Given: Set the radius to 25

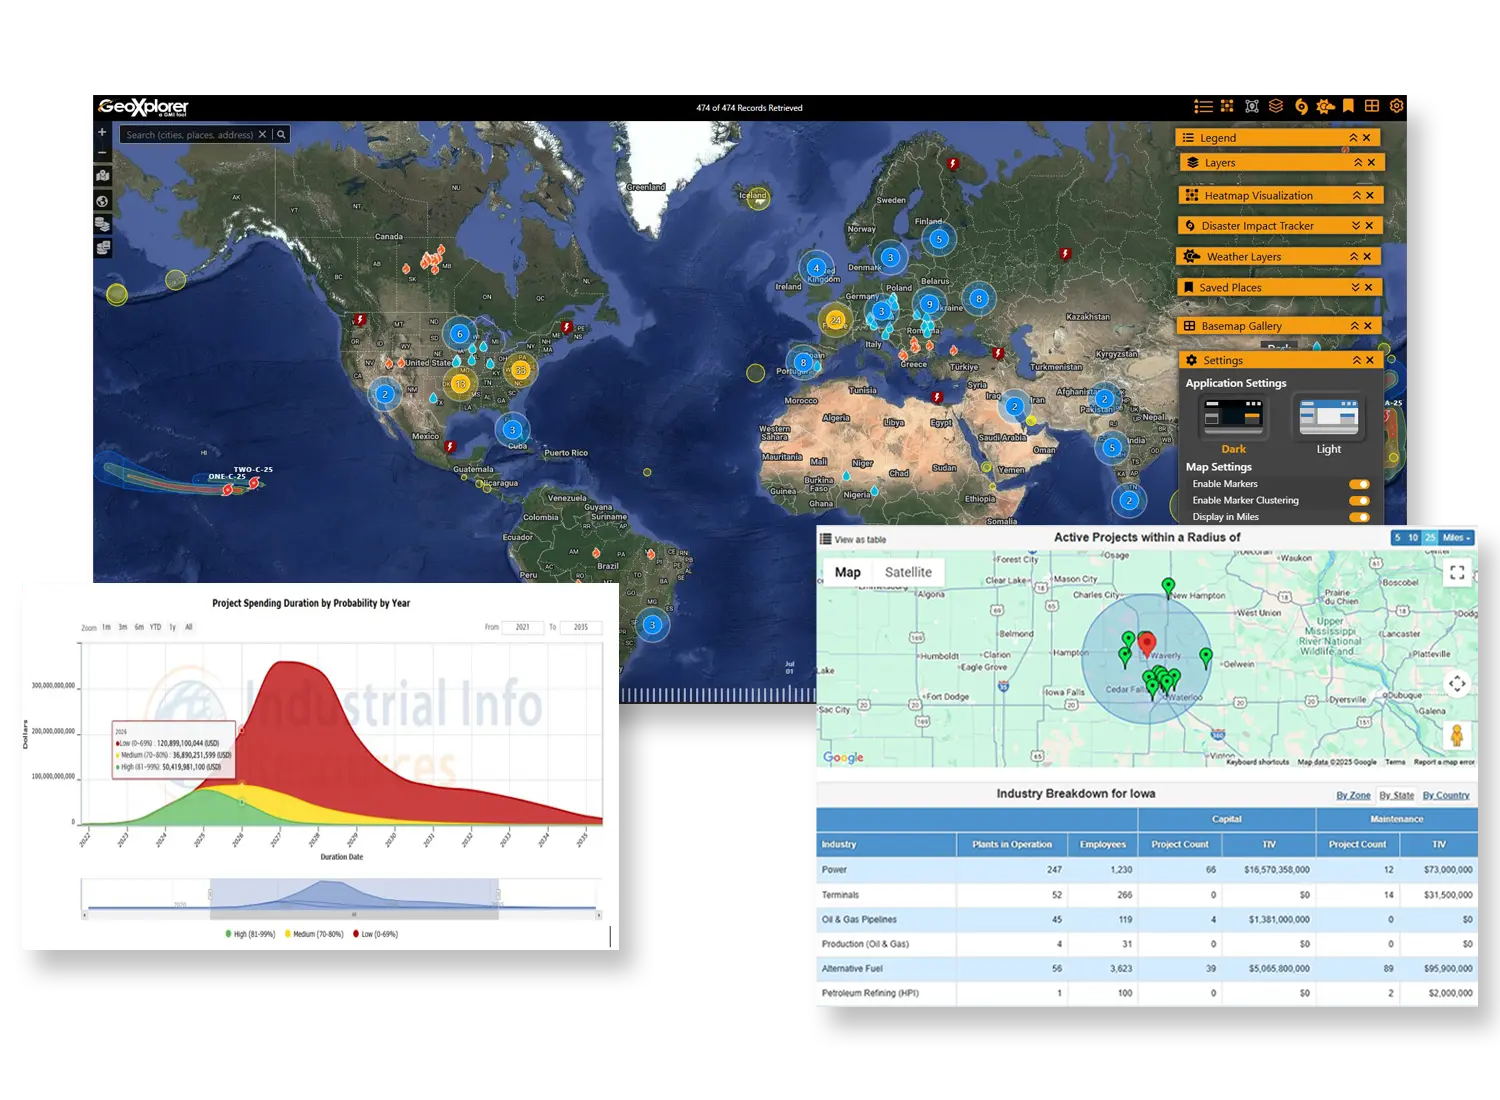Looking at the screenshot, I should pos(1430,538).
